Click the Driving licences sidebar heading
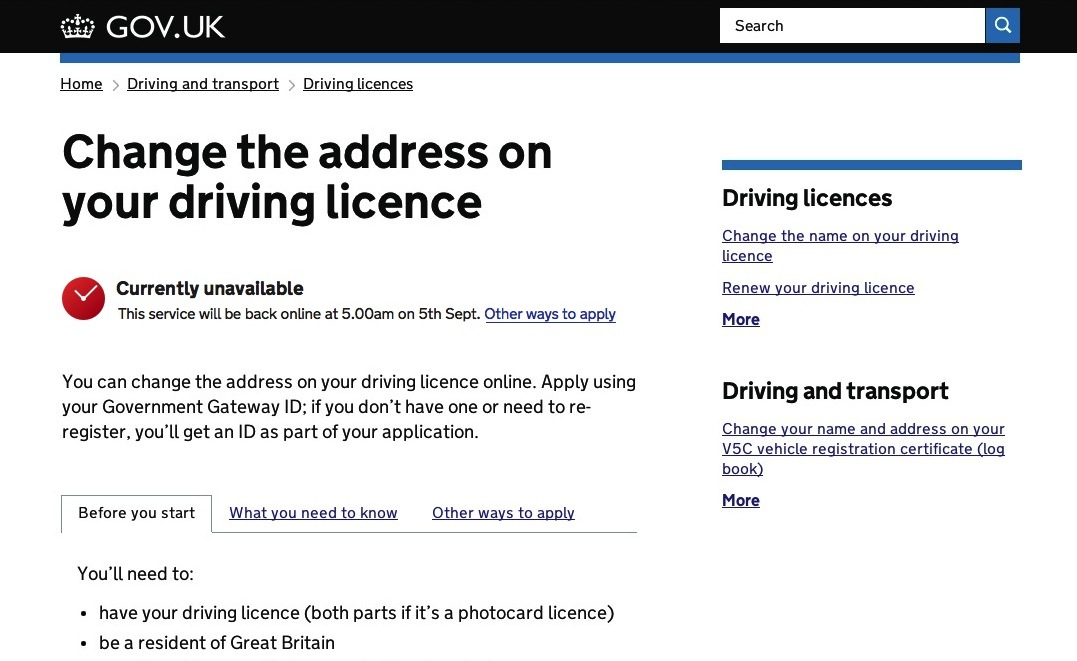Screen dimensions: 1077x661 pyautogui.click(x=806, y=199)
